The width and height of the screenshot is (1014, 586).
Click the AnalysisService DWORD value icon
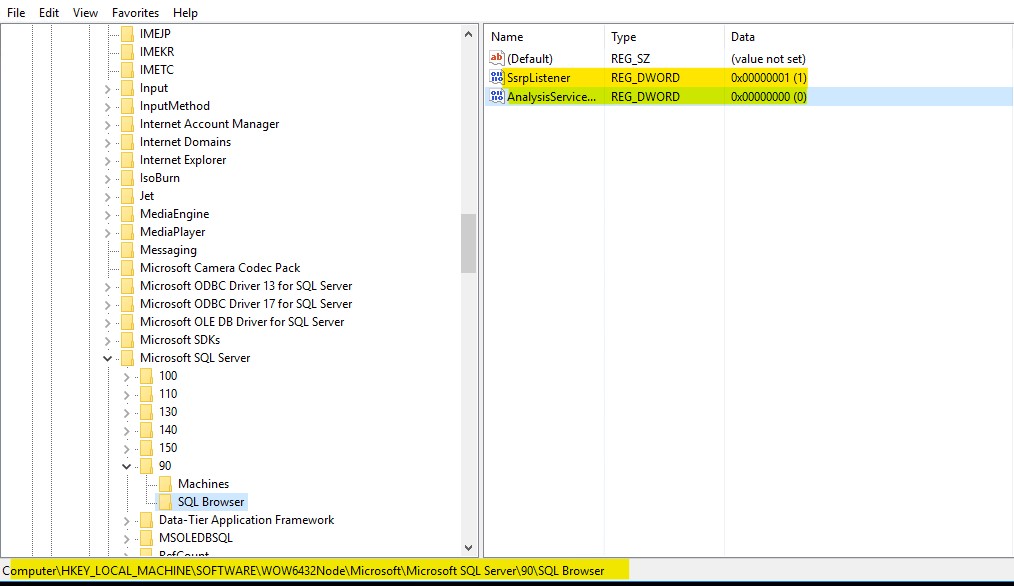click(x=497, y=96)
